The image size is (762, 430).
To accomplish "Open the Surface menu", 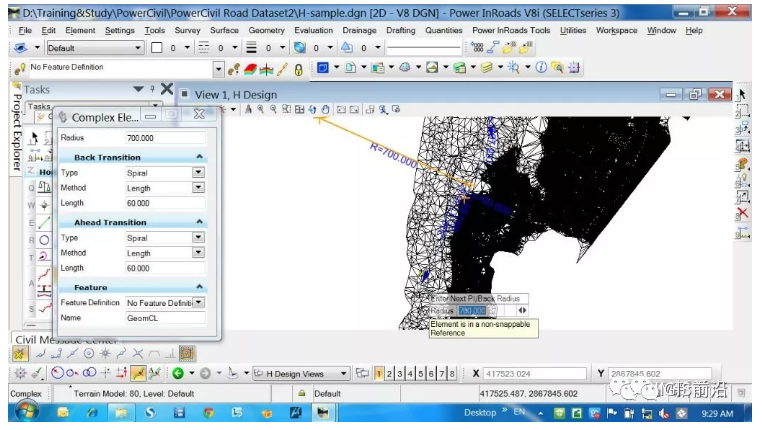I will click(224, 30).
